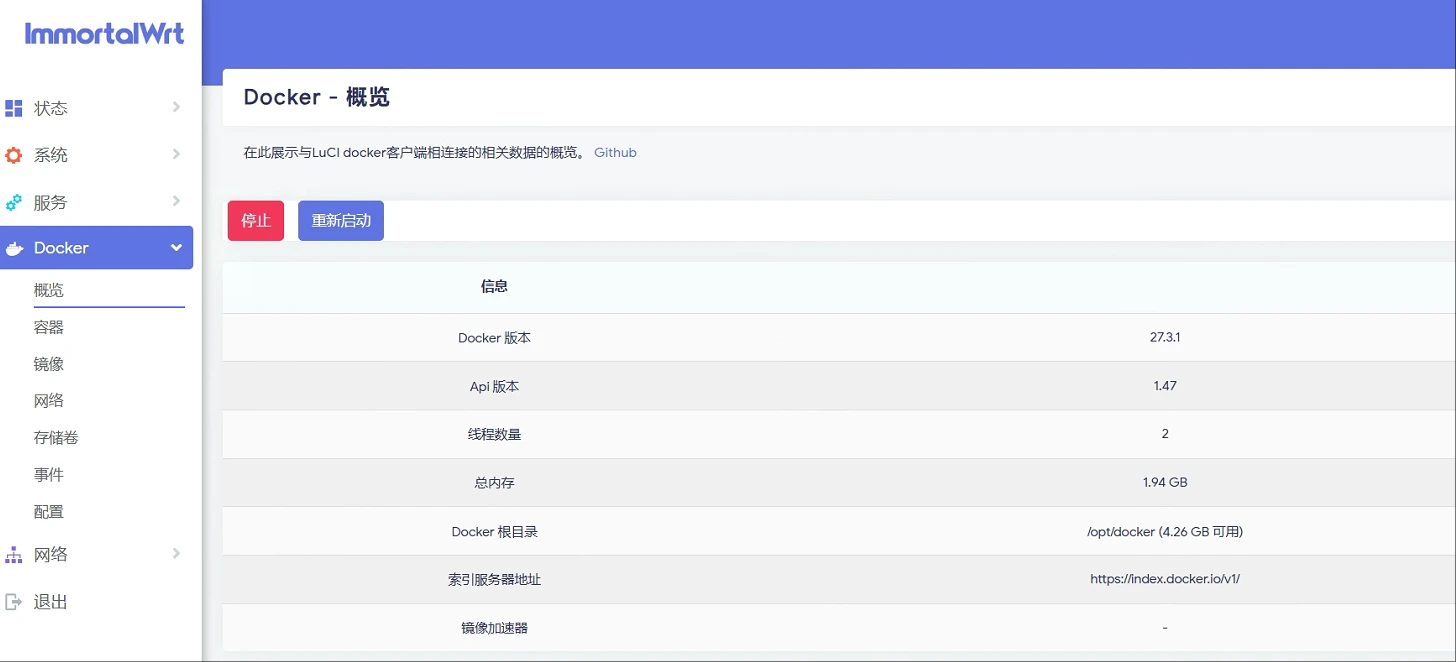Click the 状态 dashboard icon

(x=13, y=108)
